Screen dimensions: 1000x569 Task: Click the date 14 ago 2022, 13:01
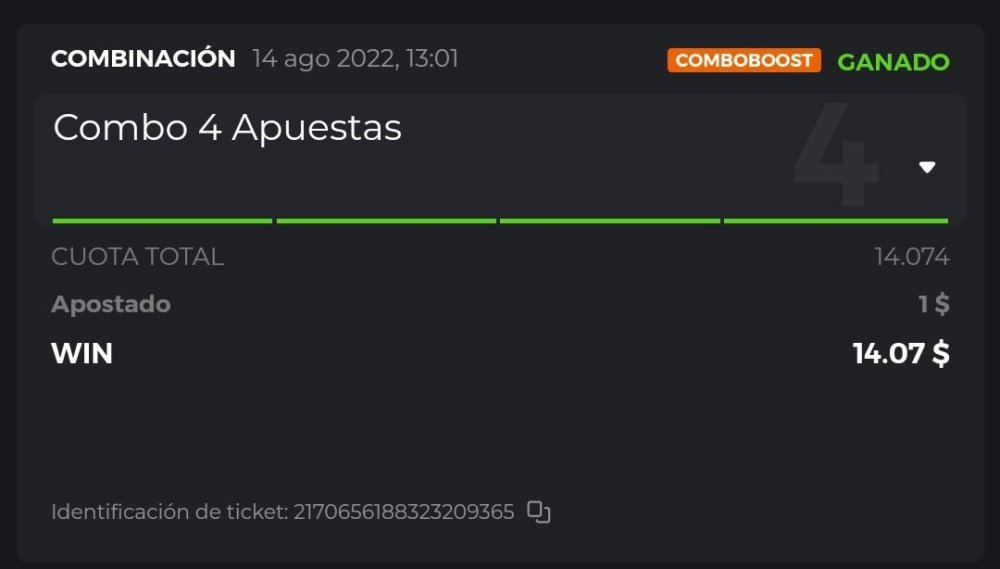[x=355, y=59]
